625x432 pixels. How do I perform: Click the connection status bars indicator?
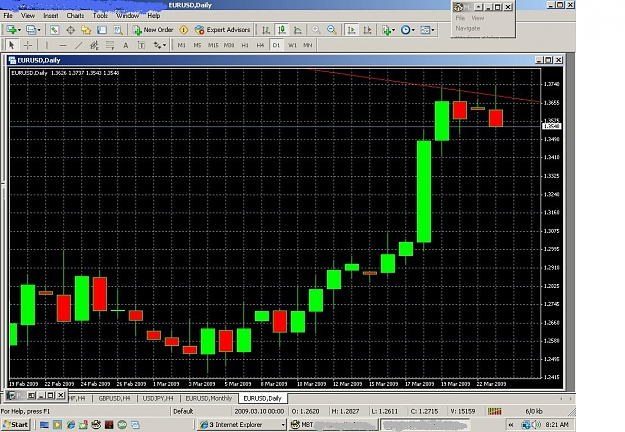pyautogui.click(x=494, y=411)
